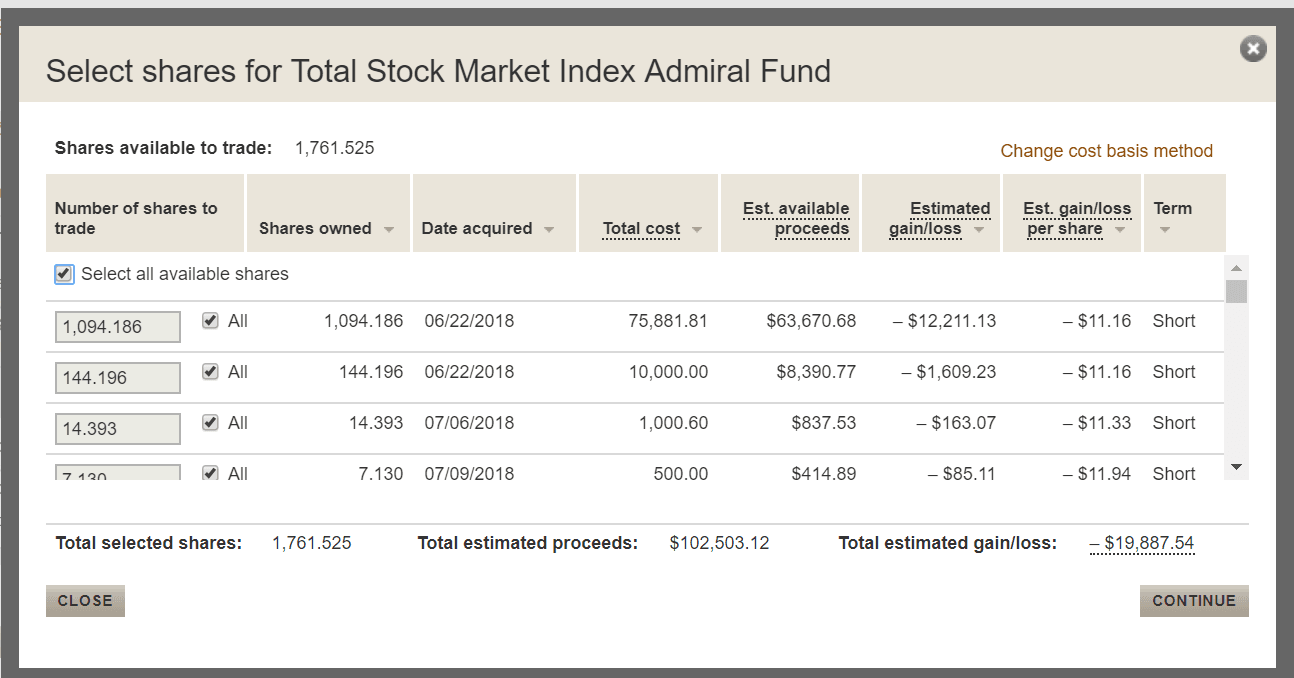The image size is (1294, 678).
Task: Focus the 14.393 shares-to-trade input
Action: point(118,429)
